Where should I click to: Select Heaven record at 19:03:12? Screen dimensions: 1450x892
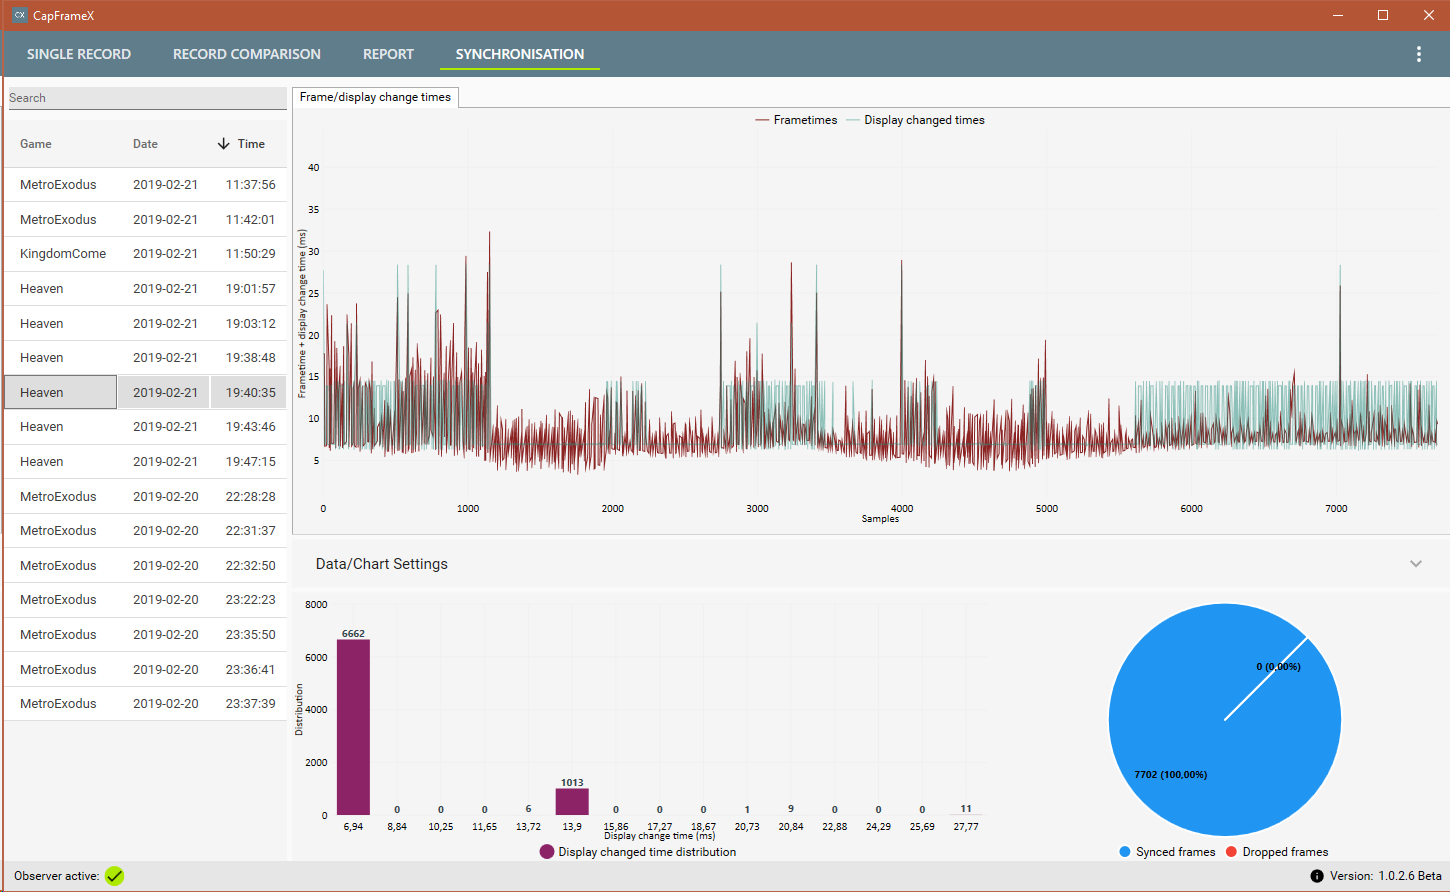146,323
